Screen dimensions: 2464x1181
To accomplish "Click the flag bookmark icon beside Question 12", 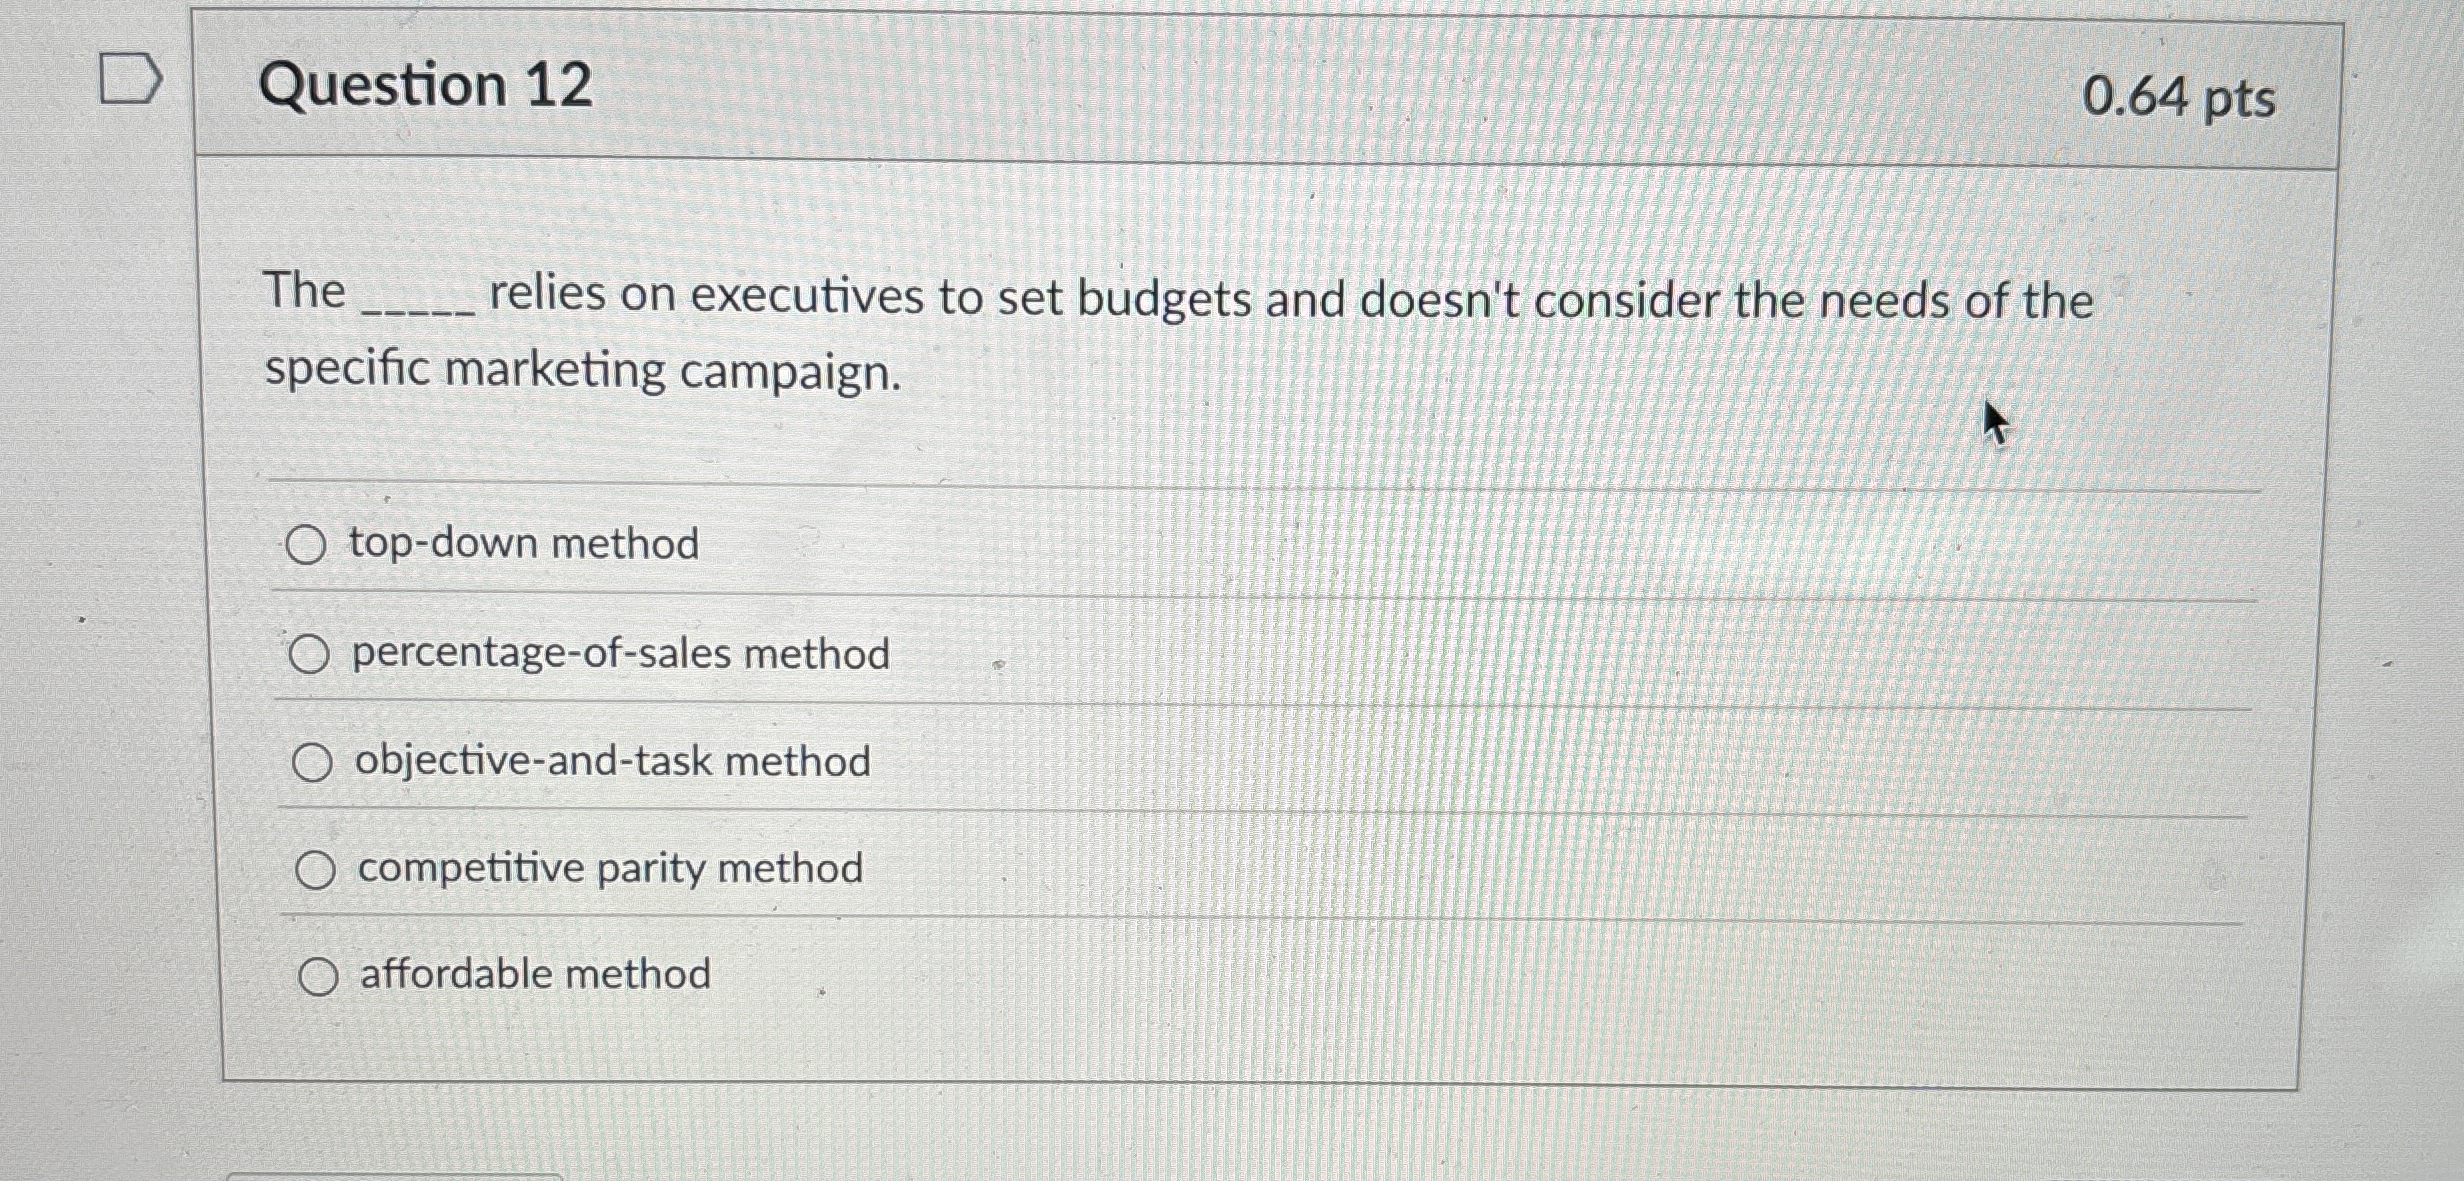I will [x=130, y=80].
